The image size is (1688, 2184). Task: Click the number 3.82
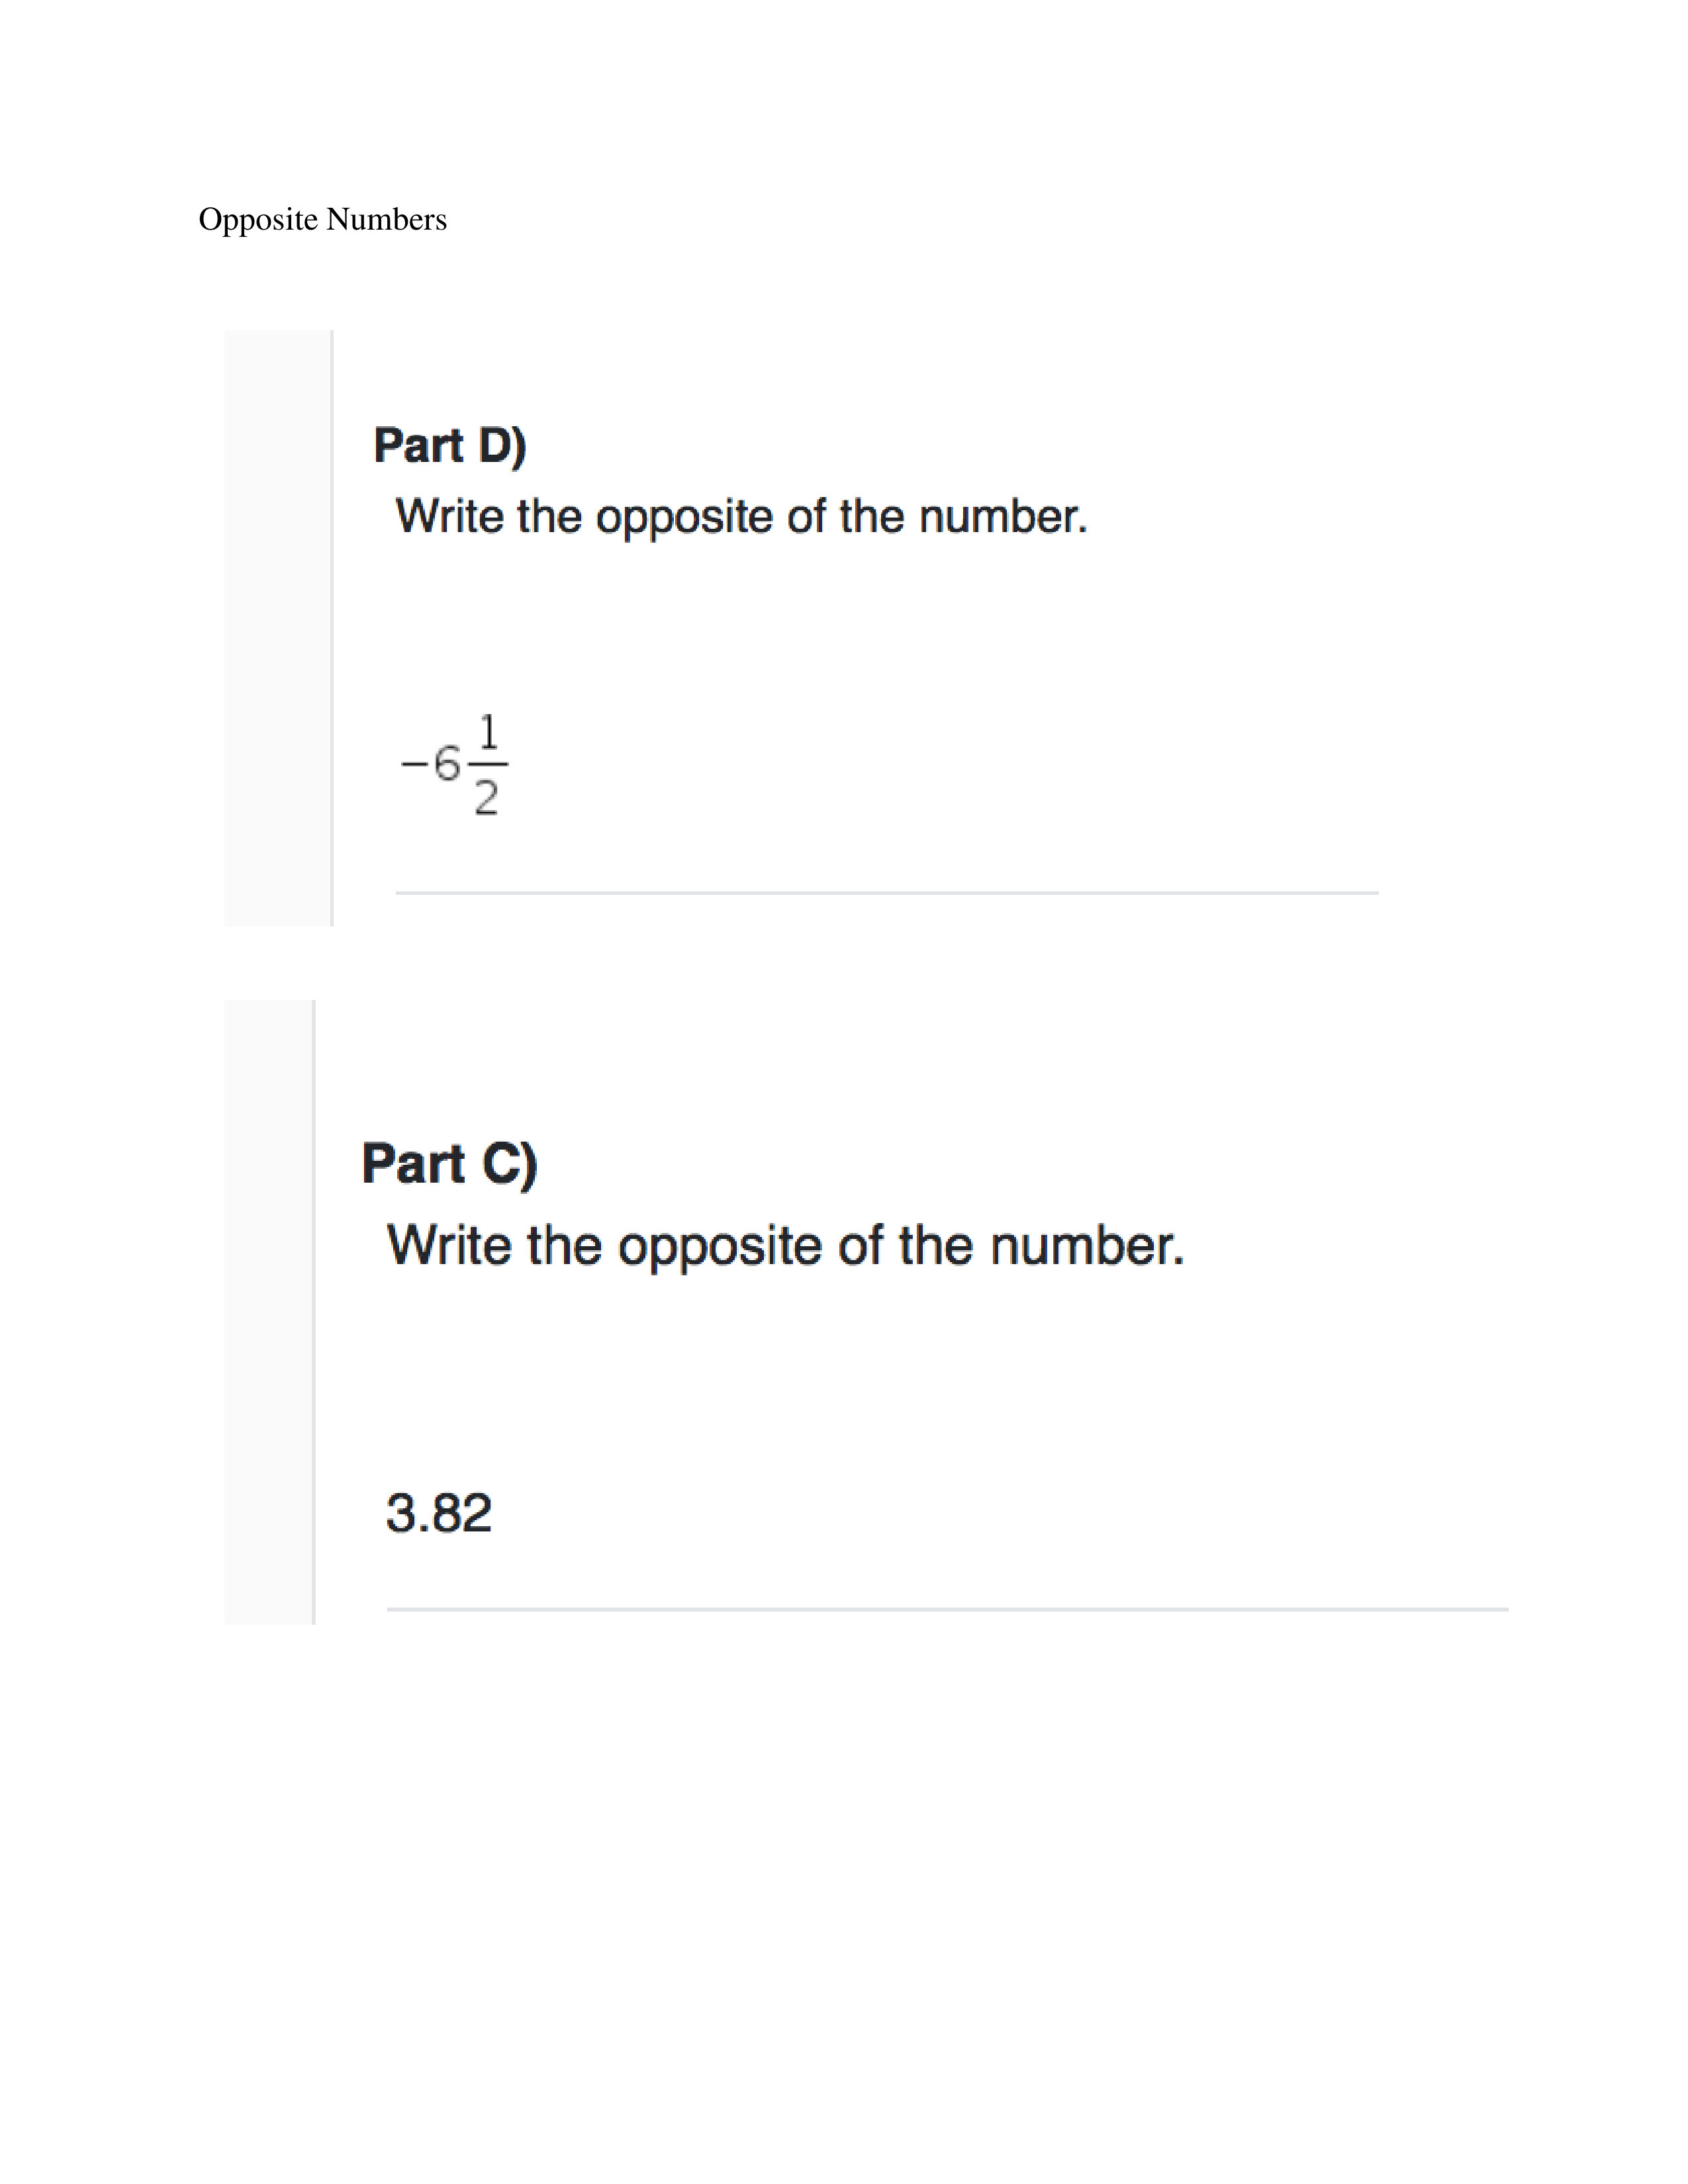click(439, 1512)
